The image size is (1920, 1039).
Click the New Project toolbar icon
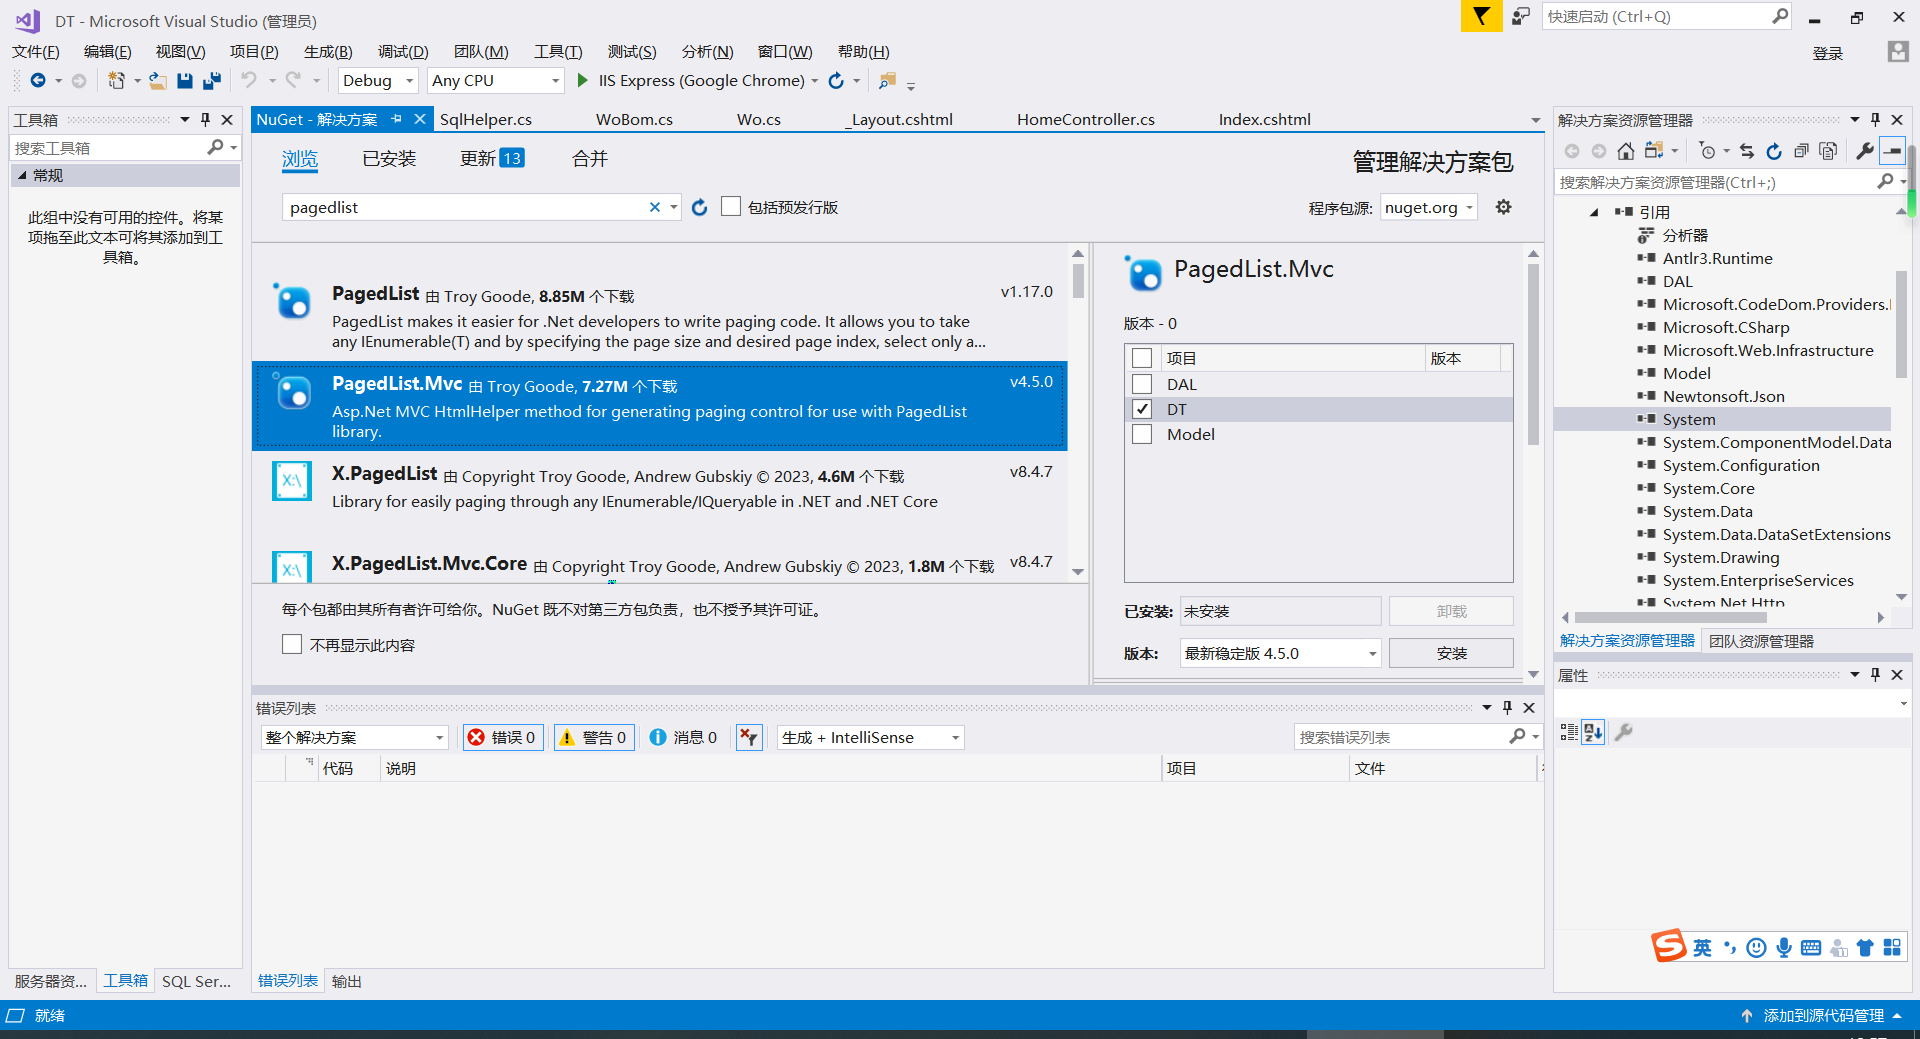117,81
